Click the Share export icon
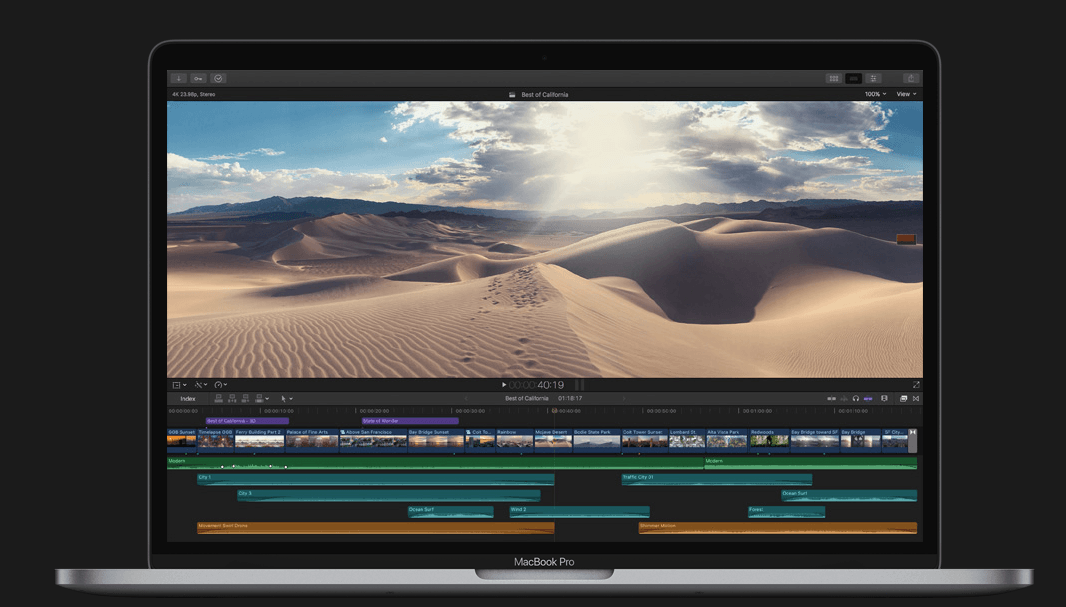This screenshot has width=1066, height=607. pyautogui.click(x=911, y=78)
